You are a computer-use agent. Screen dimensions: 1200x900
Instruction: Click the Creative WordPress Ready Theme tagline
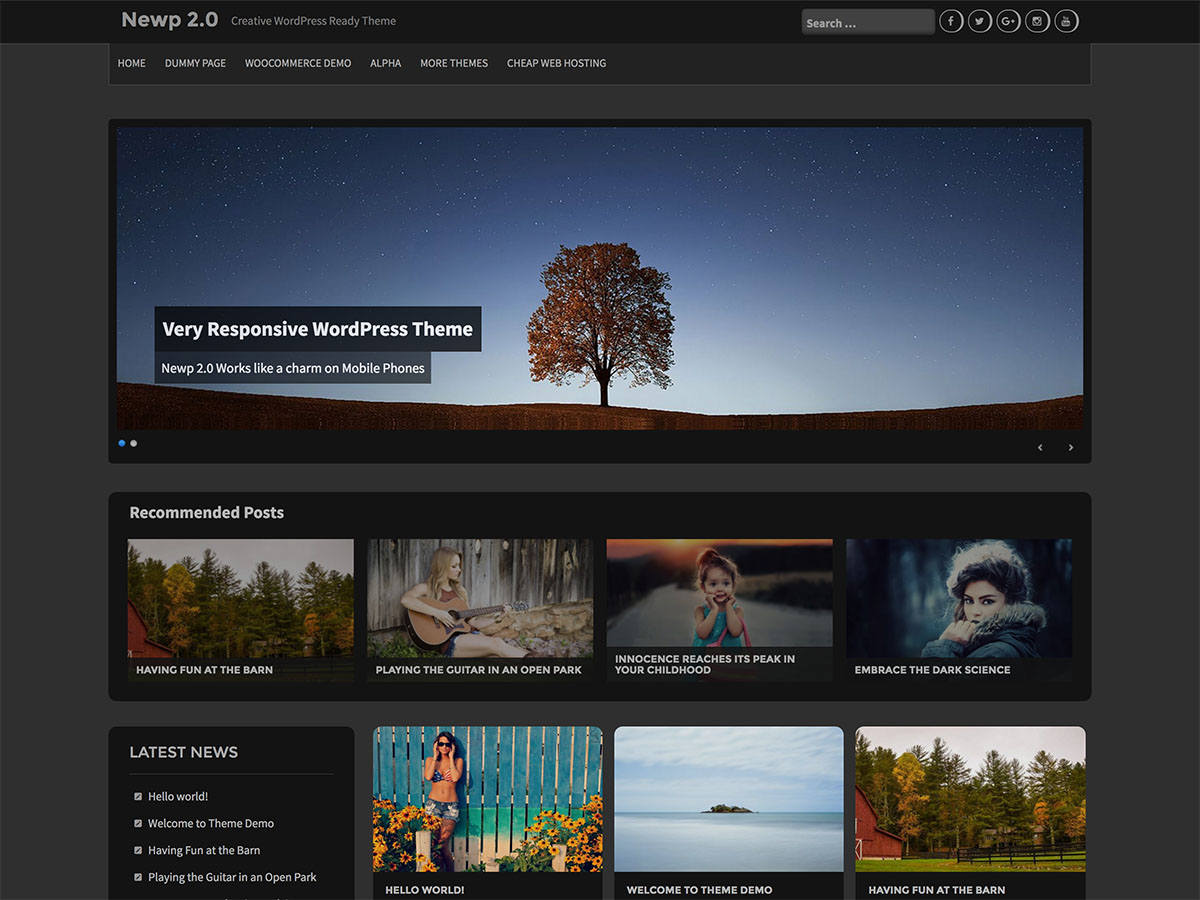pyautogui.click(x=313, y=21)
